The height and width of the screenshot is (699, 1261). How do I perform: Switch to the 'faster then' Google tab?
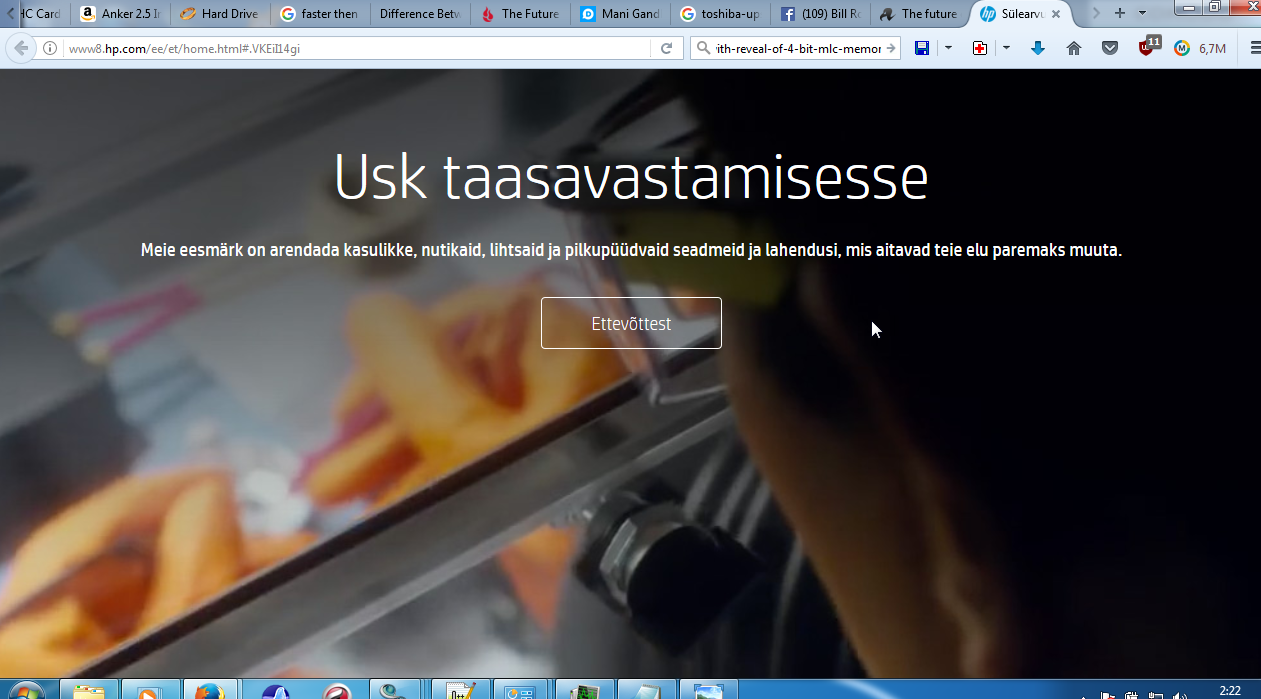(319, 14)
